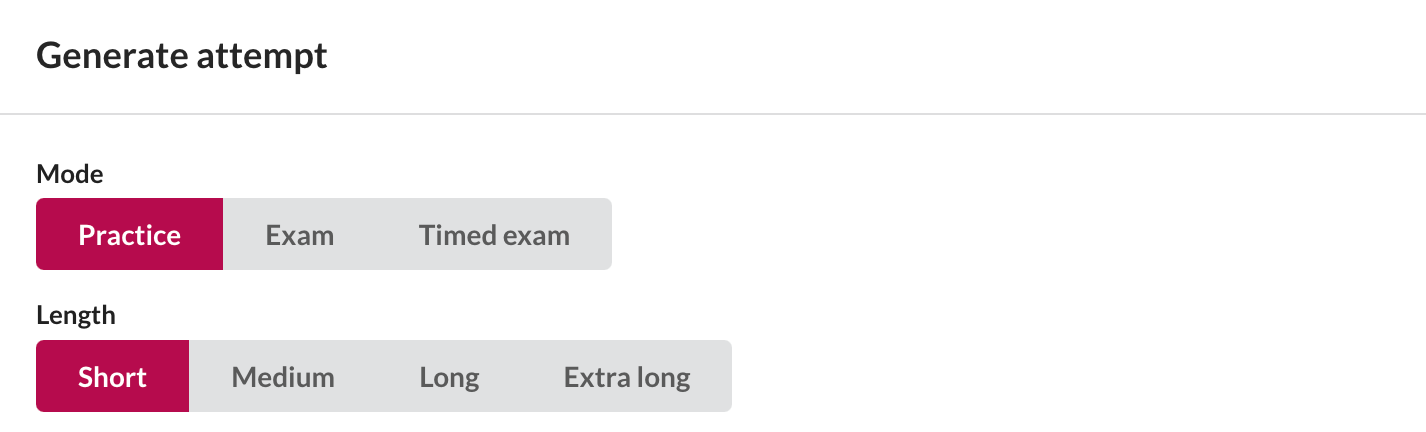Click the label above the Short button
Image resolution: width=1426 pixels, height=432 pixels.
tap(76, 316)
